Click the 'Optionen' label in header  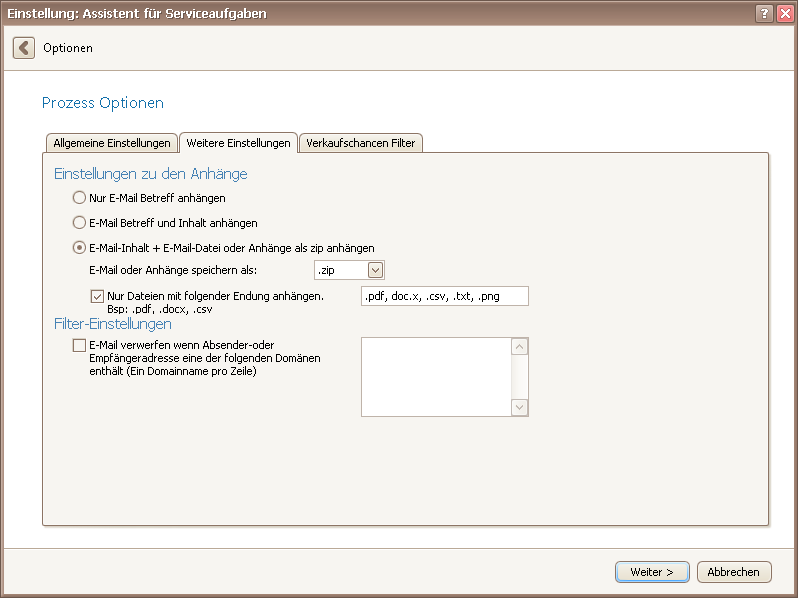(x=68, y=48)
